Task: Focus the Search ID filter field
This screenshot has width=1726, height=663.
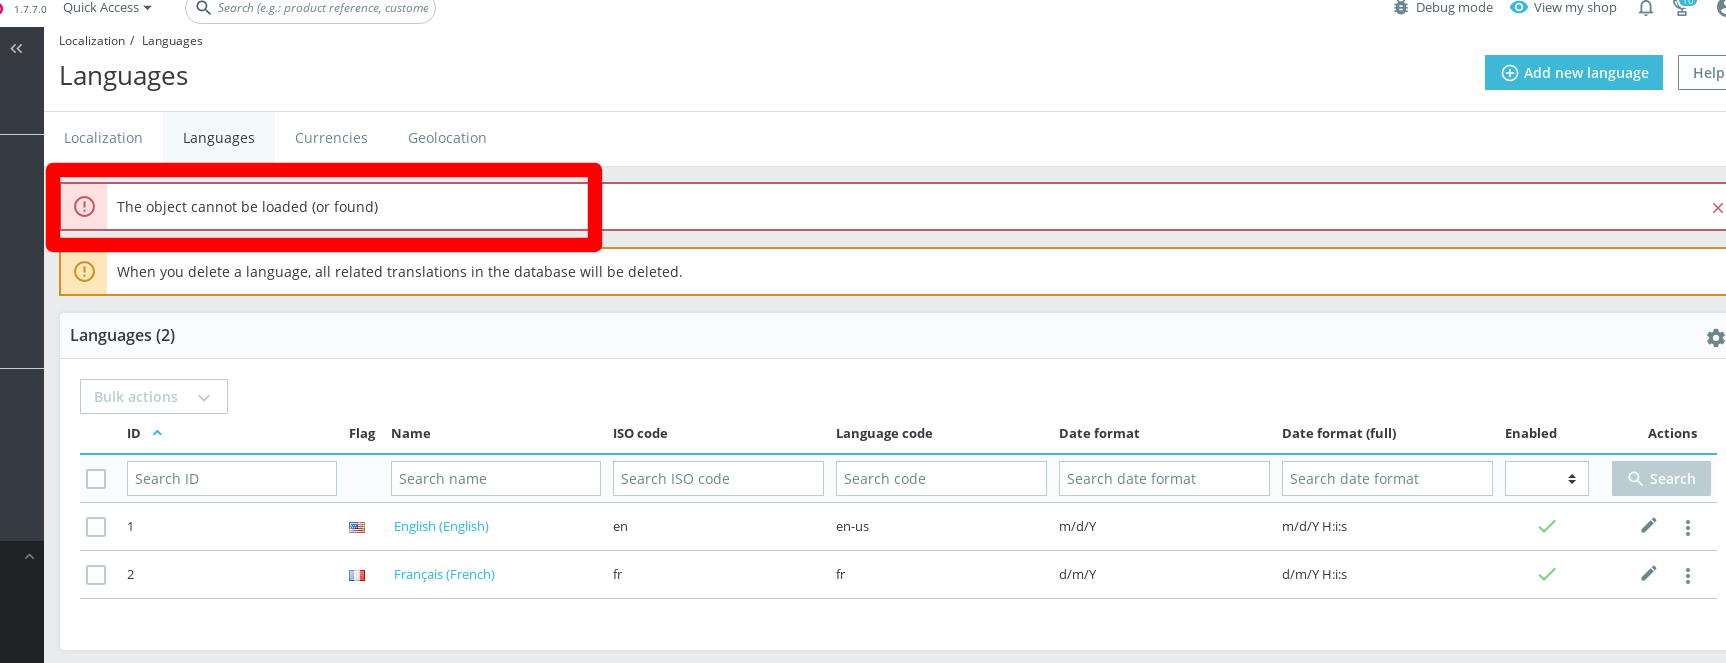Action: pyautogui.click(x=232, y=478)
